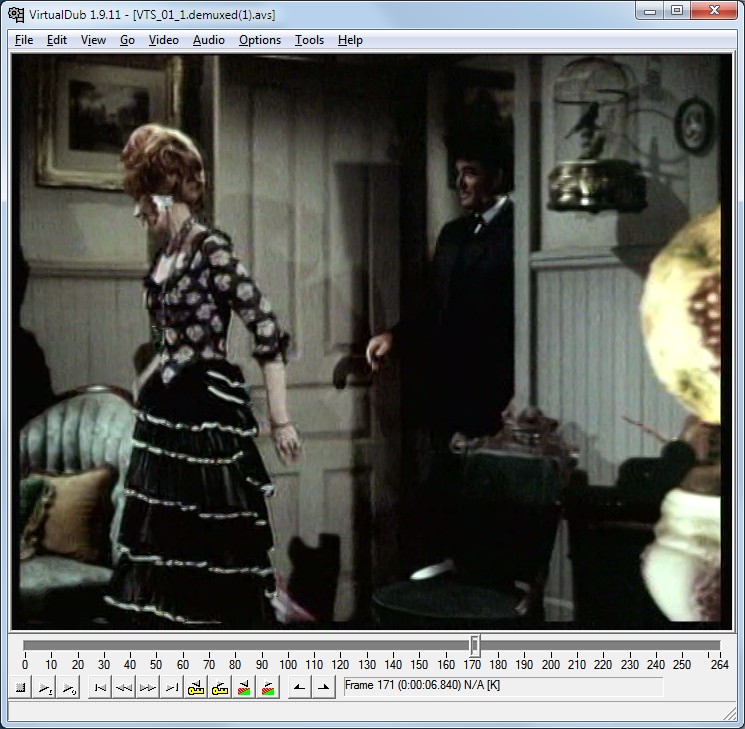
Task: Click the video frame preview pane
Action: click(x=372, y=342)
